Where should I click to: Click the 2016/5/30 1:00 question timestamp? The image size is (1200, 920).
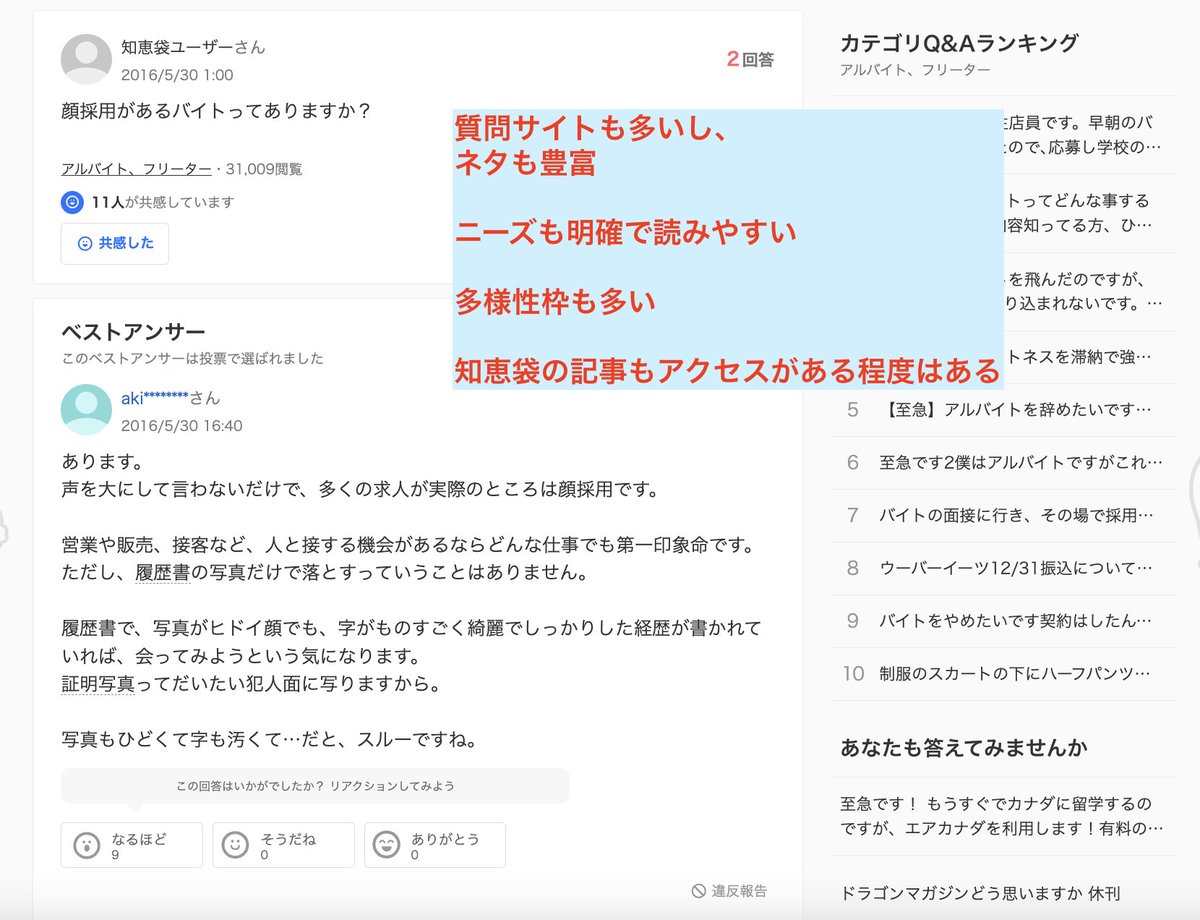click(177, 74)
